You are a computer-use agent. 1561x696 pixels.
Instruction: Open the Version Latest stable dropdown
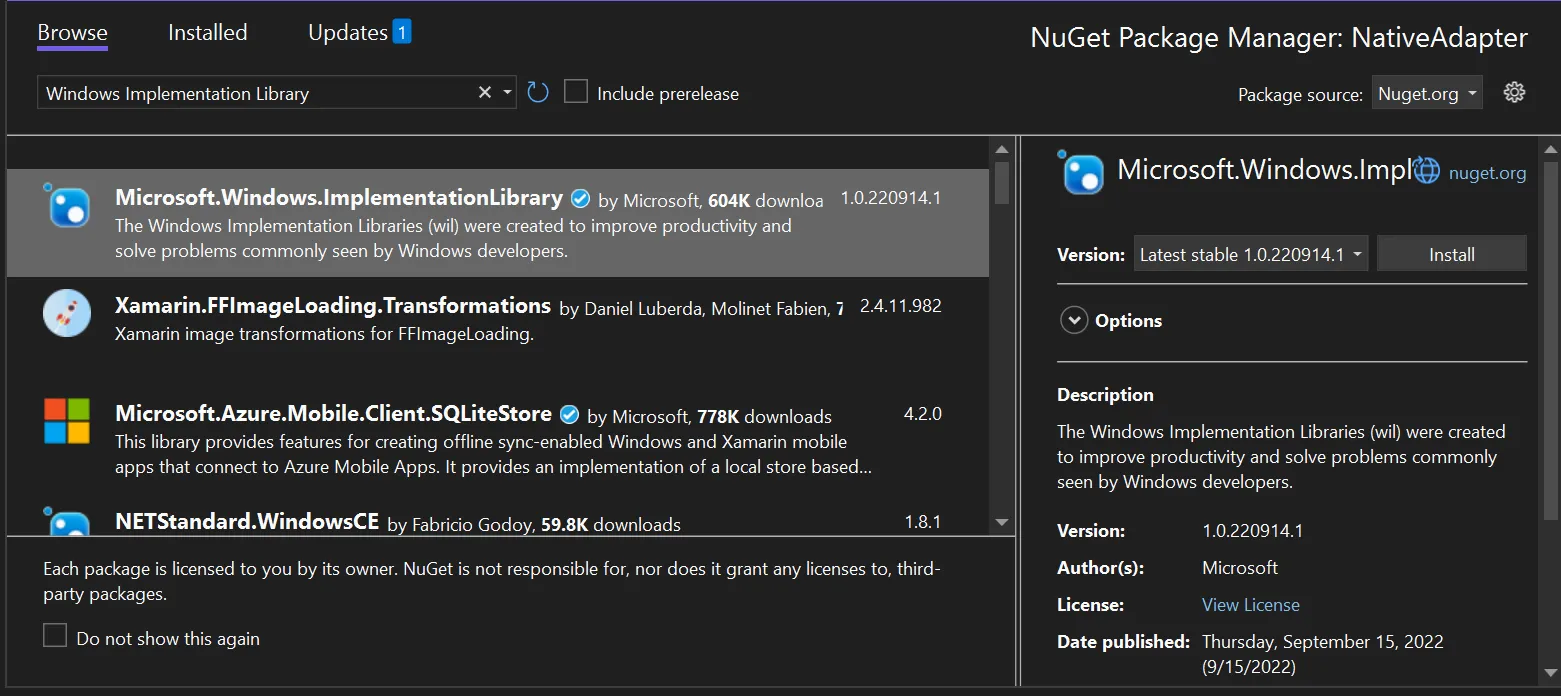(x=1250, y=254)
